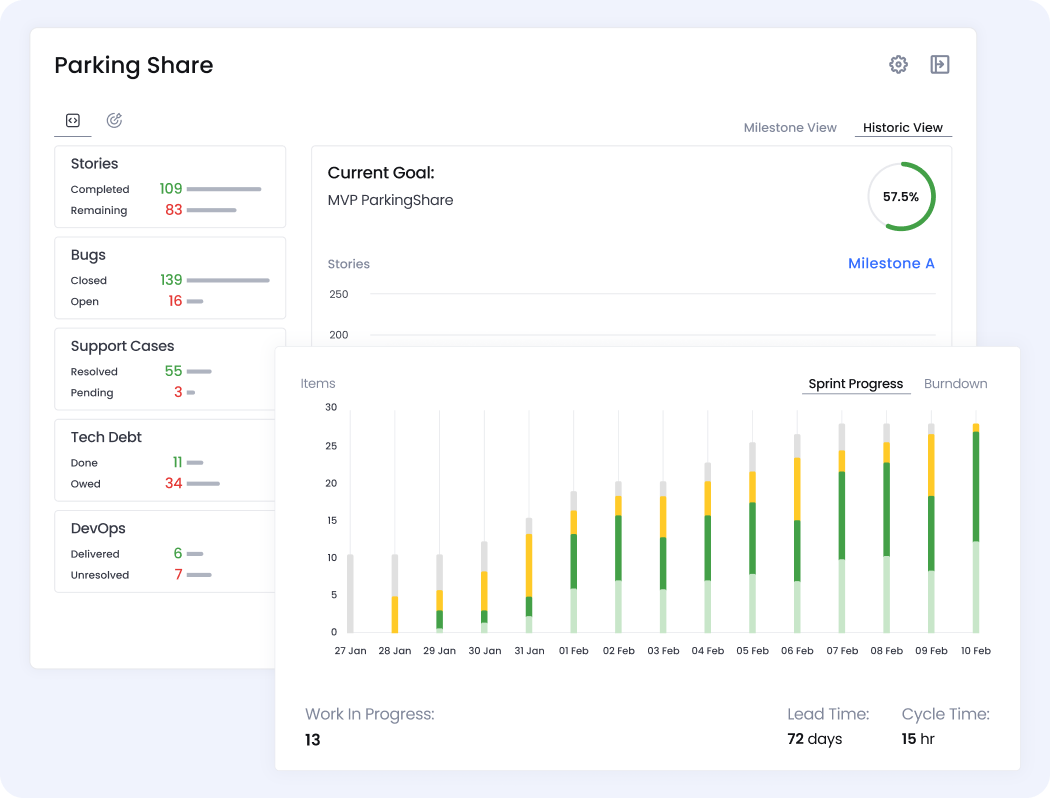Click the 27 Jan chart bar
1050x798 pixels.
[350, 594]
